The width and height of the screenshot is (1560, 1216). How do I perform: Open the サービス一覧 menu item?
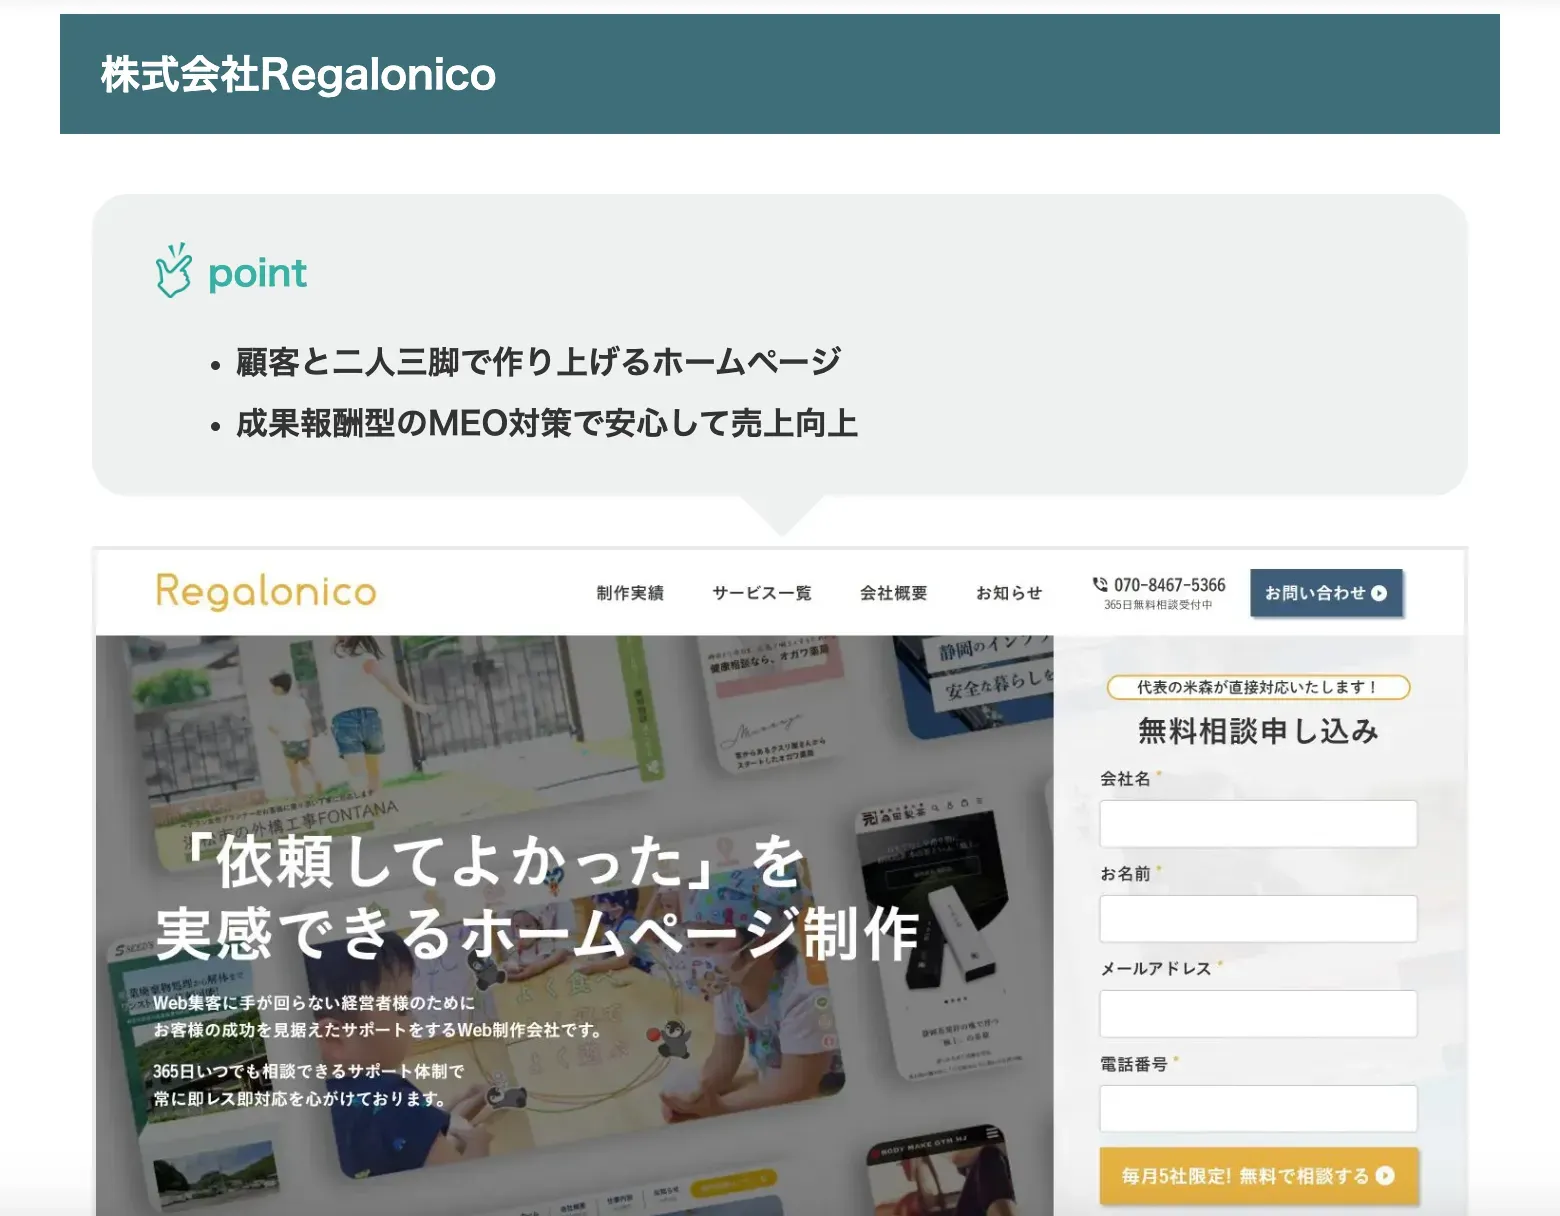(762, 593)
